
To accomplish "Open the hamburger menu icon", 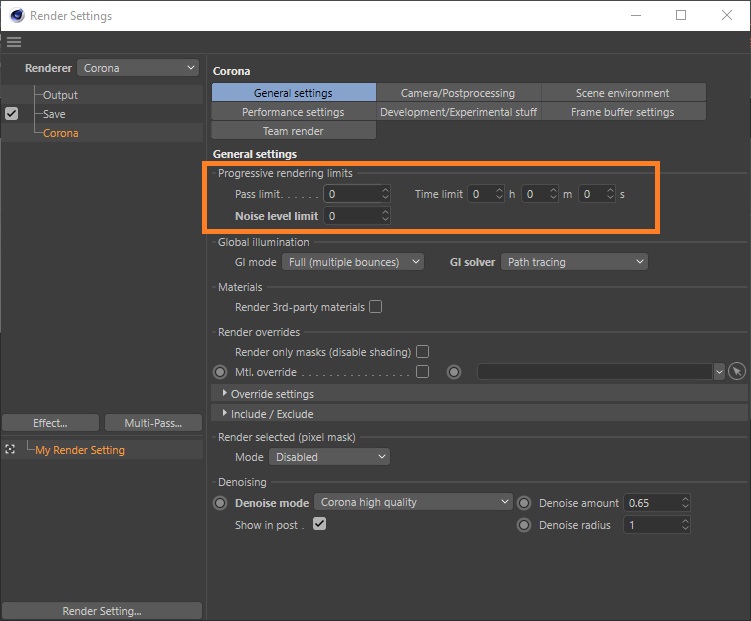I will point(13,42).
